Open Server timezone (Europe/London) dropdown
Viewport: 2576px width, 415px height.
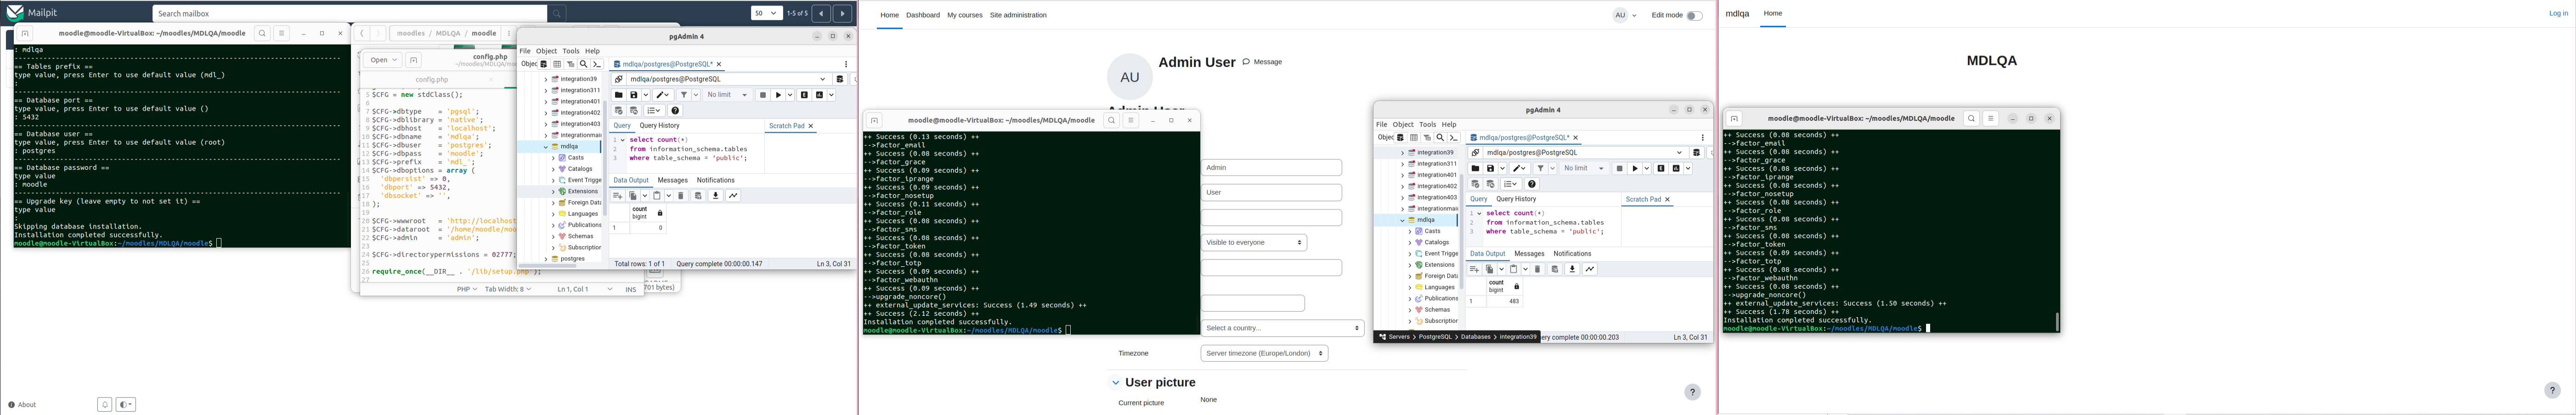(x=1264, y=353)
